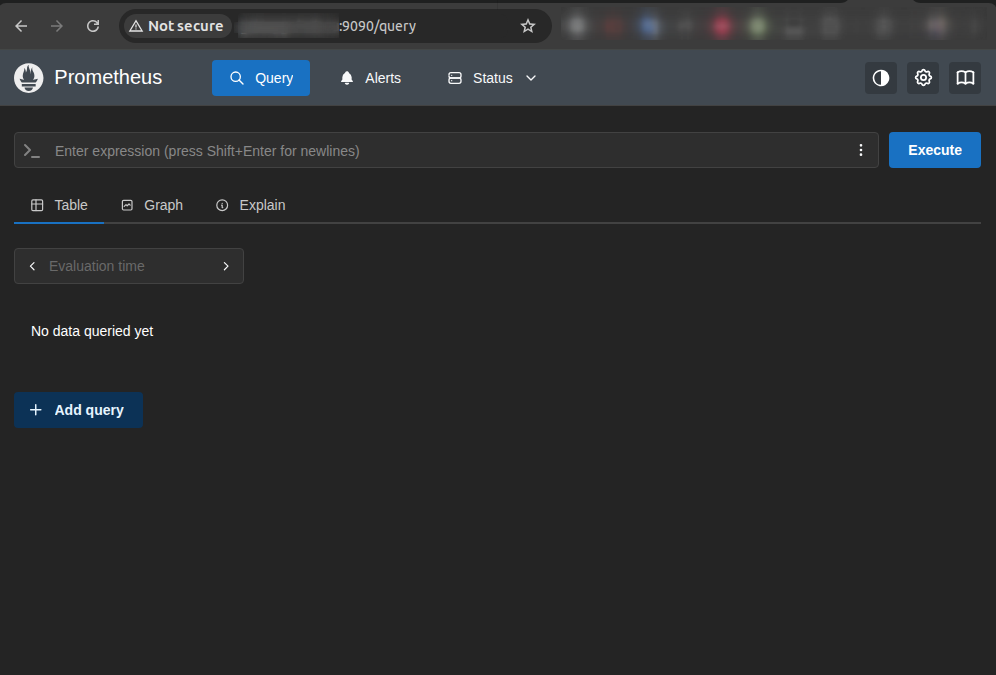Click the Prometheus flame logo
The width and height of the screenshot is (996, 675).
[x=29, y=78]
